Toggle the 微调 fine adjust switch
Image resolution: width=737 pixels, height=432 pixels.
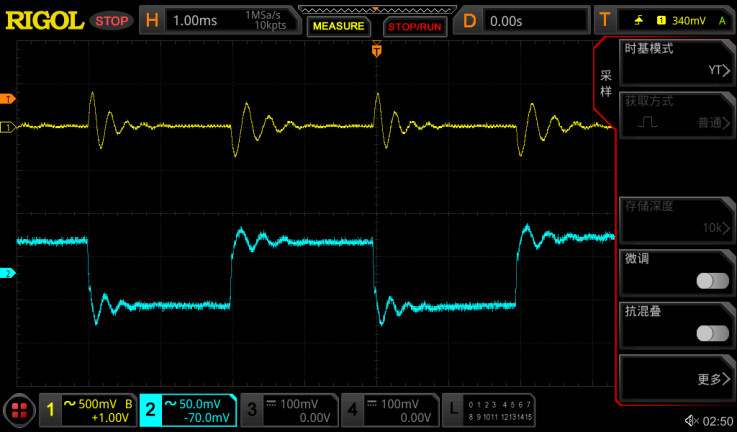click(x=713, y=281)
